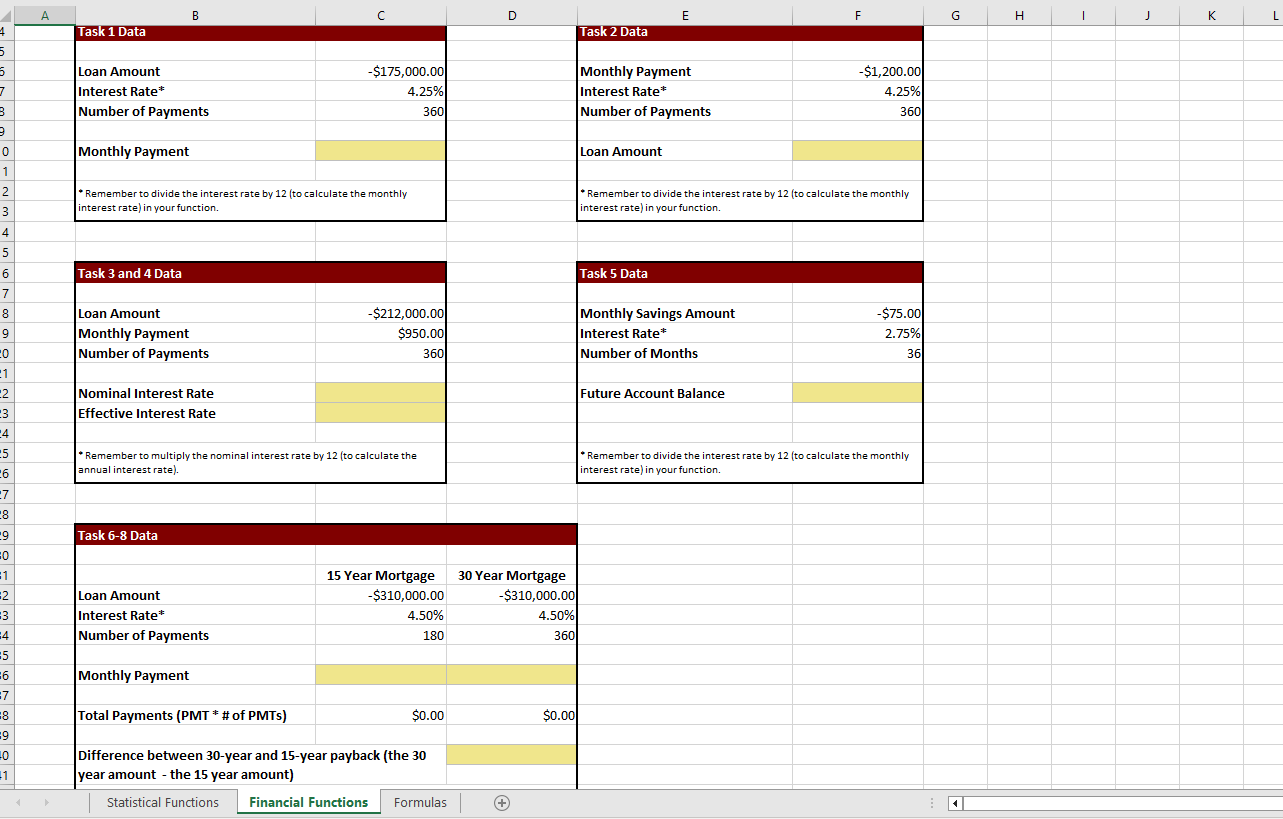Open the Formulas sheet tab
The height and width of the screenshot is (819, 1283).
point(420,802)
